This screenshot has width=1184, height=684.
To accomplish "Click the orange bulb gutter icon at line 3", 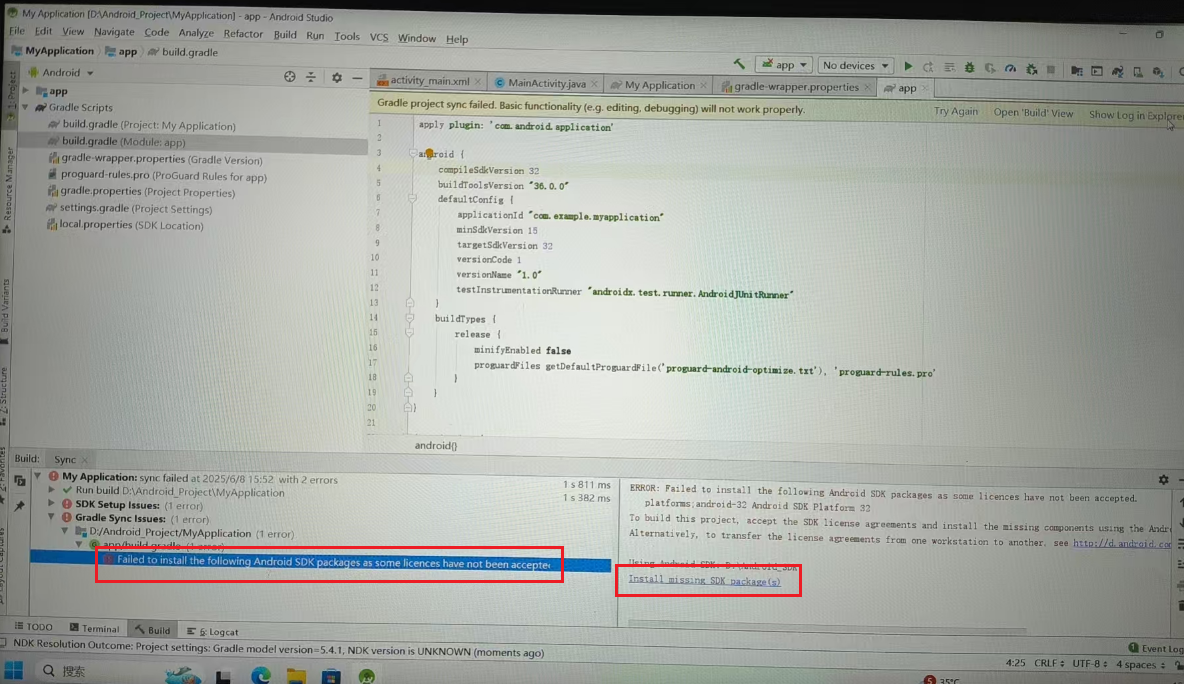I will coord(429,153).
